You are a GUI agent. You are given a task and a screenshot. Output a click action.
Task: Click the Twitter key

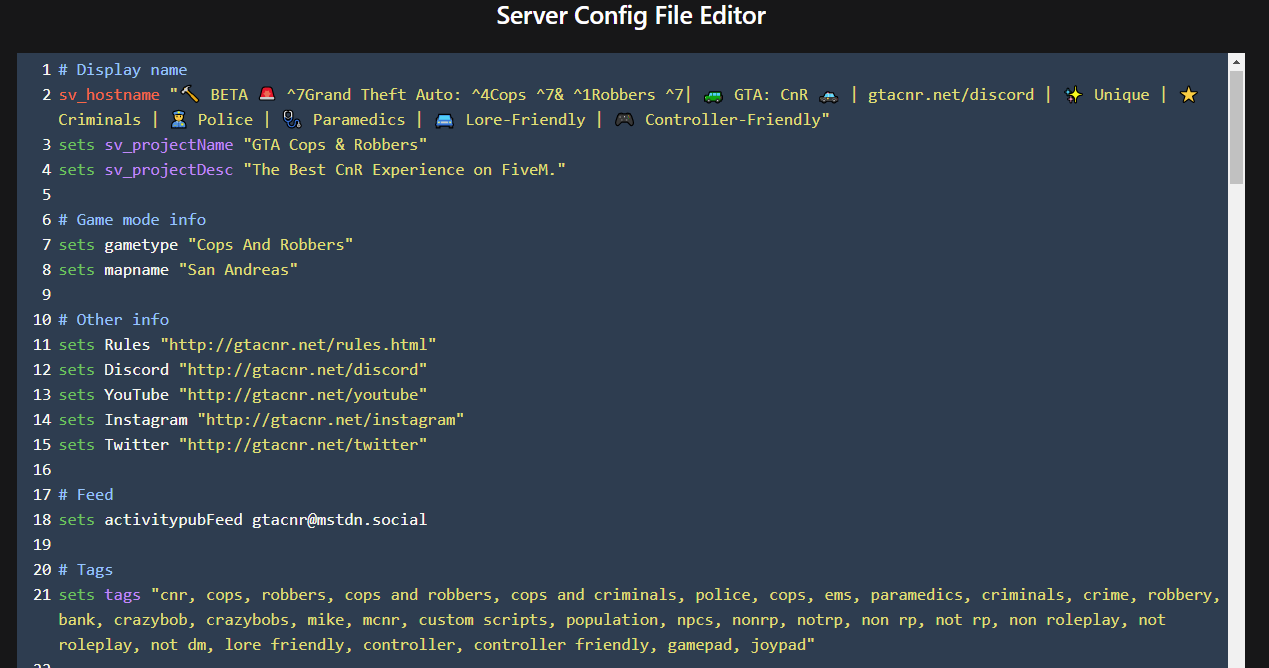point(137,445)
